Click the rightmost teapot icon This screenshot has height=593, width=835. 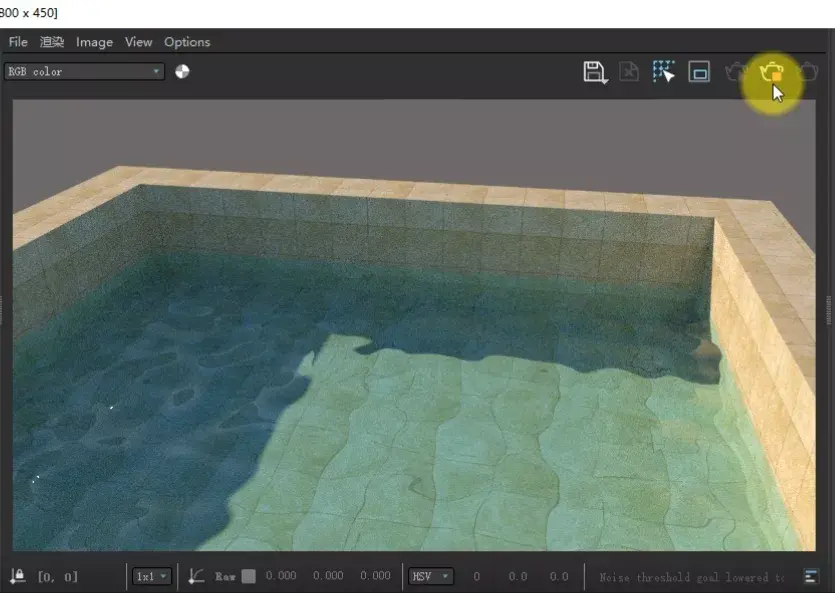tap(807, 72)
